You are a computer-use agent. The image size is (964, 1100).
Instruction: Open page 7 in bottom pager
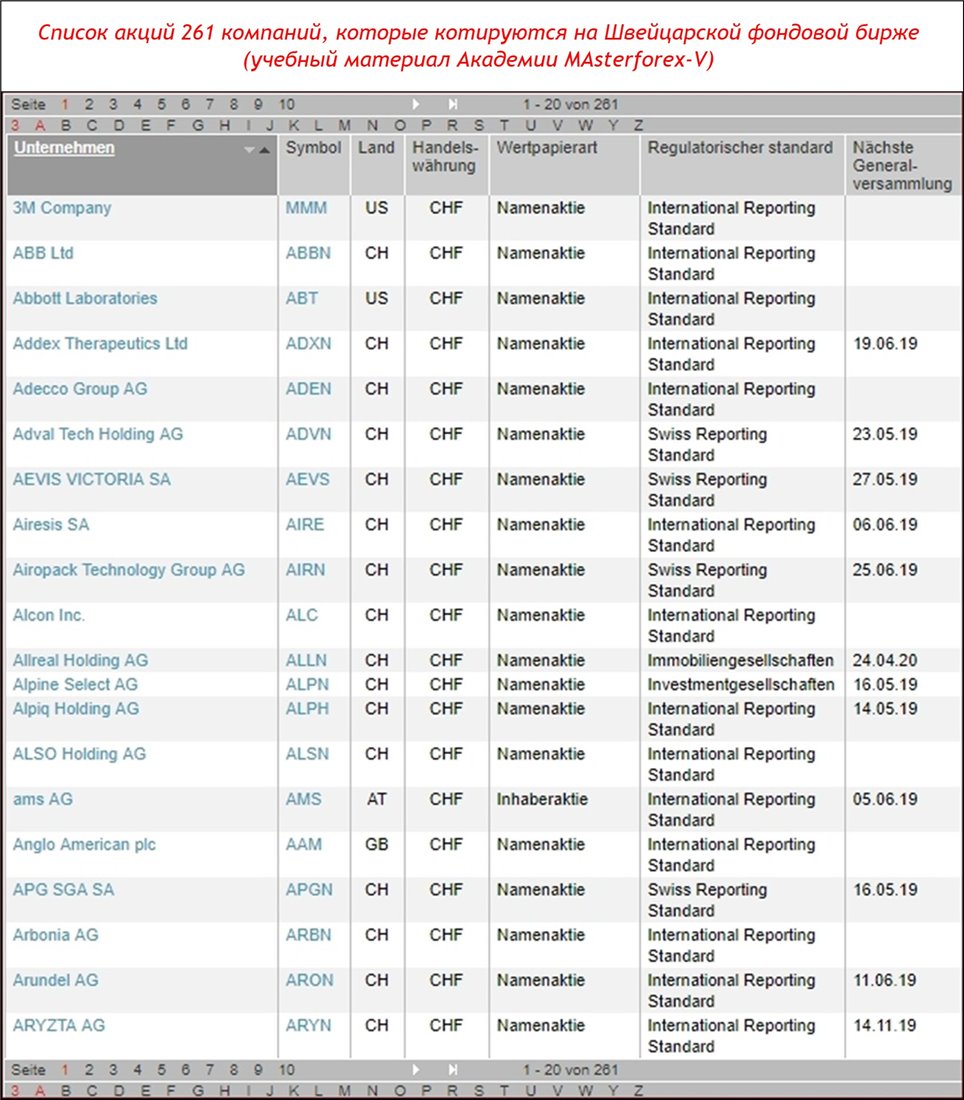[x=210, y=1070]
